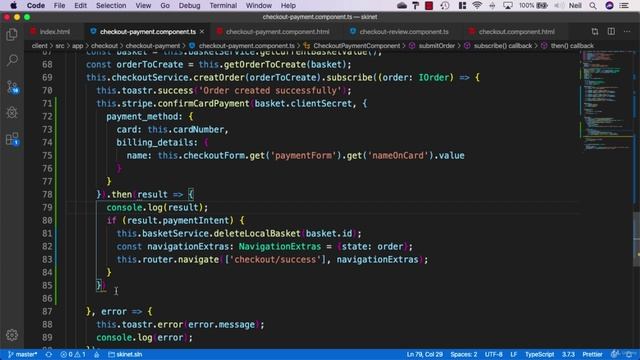Click Prettier in status bar
Screen dimensions: 640x360
[x=592, y=354]
